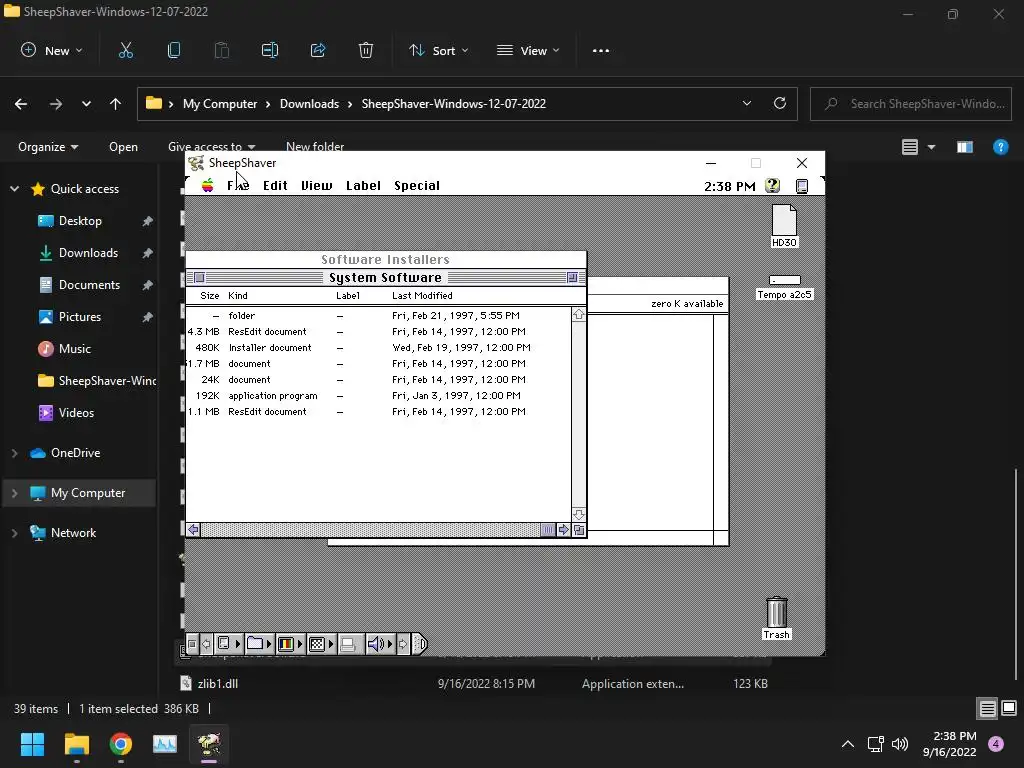
Task: Select the 'Installer document' row
Action: pos(378,347)
